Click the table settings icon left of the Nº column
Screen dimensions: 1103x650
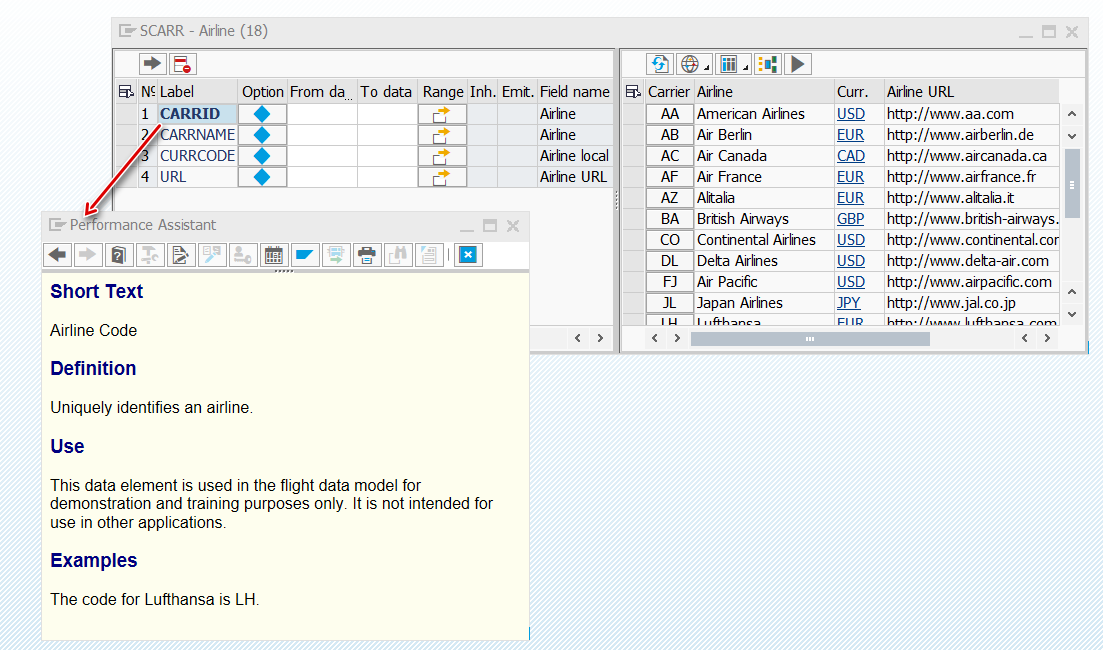126,91
